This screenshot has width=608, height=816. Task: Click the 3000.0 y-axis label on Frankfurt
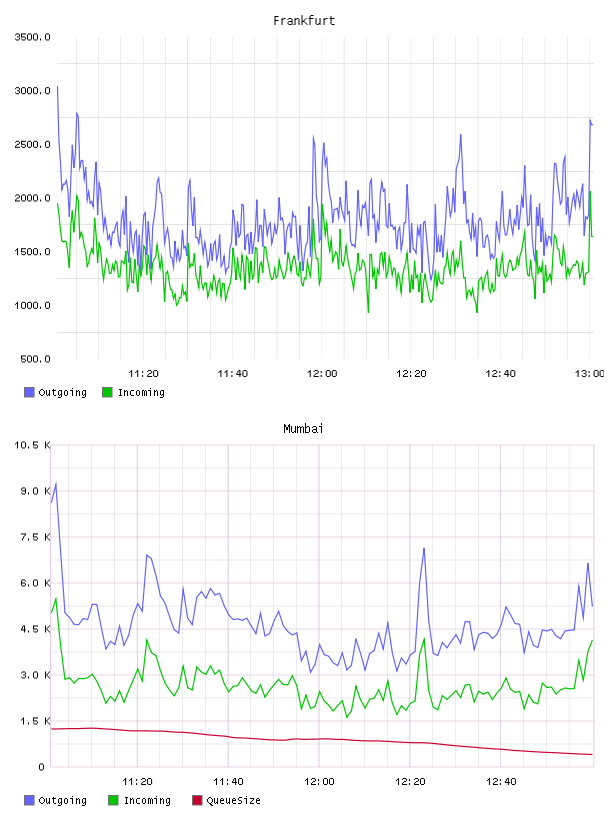coord(32,91)
